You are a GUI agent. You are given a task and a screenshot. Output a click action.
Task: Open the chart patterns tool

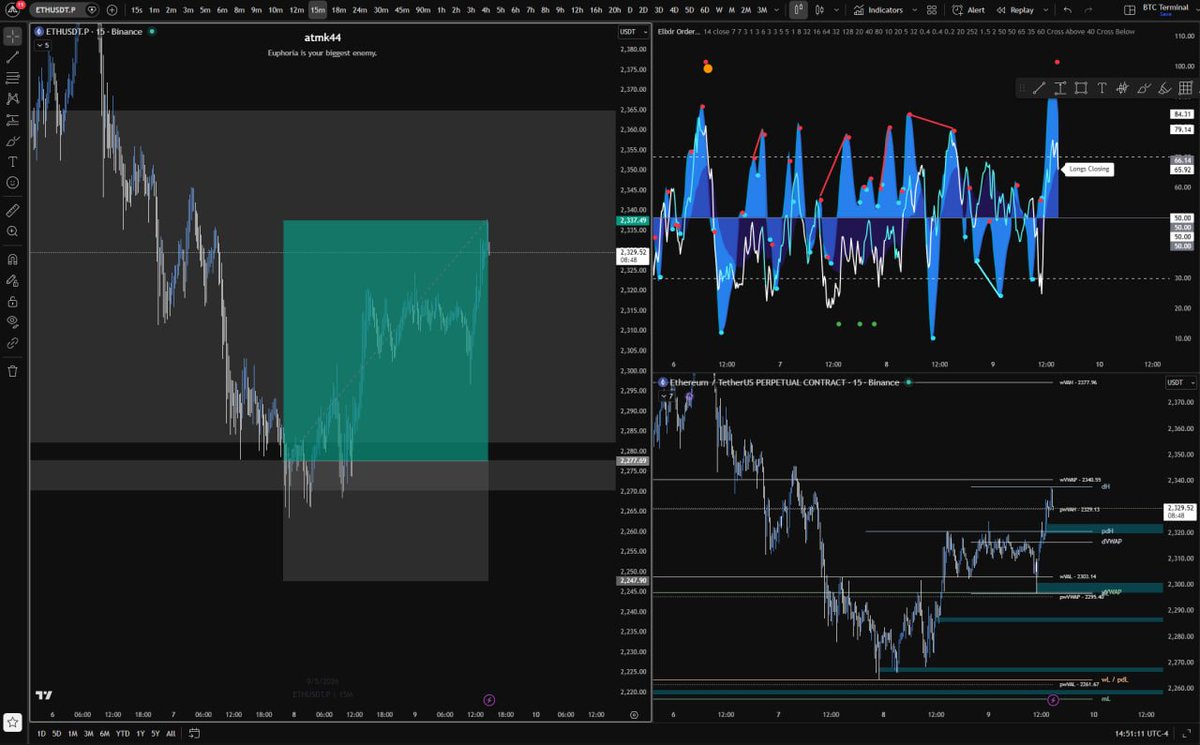pyautogui.click(x=12, y=99)
